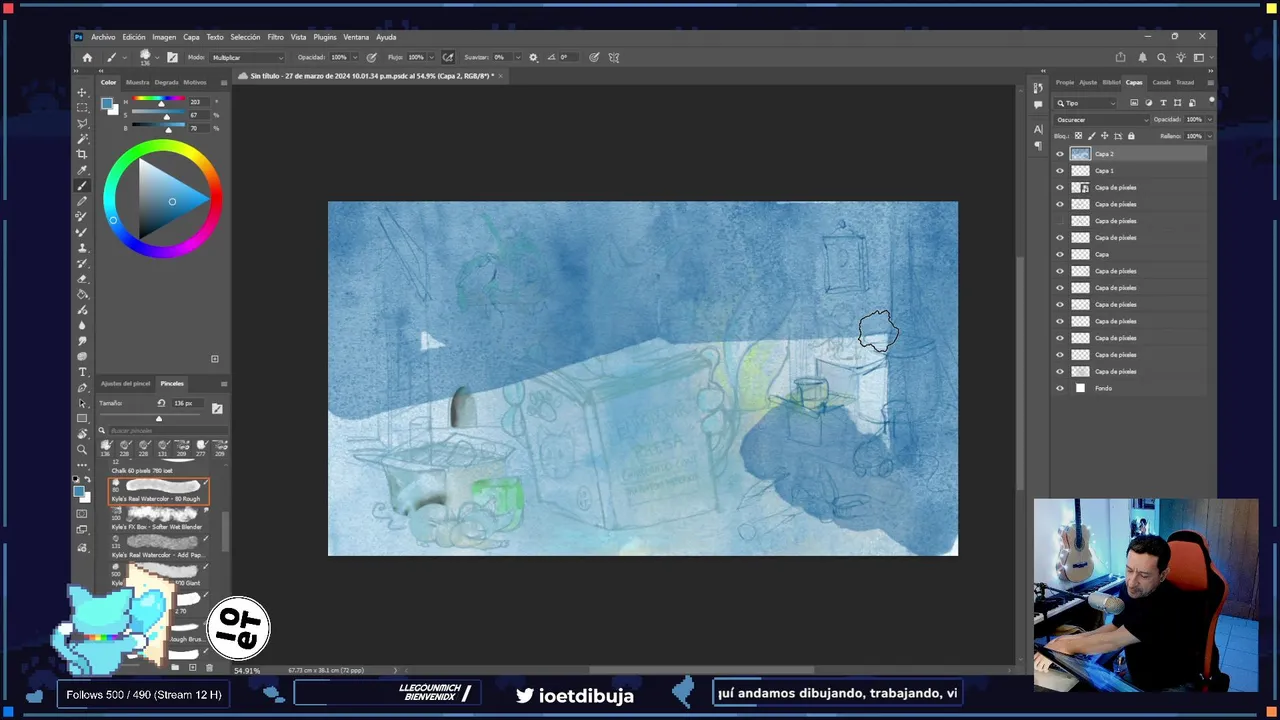Open brush symmetry butterfly options
Screen dimensions: 1280x720
coord(614,57)
